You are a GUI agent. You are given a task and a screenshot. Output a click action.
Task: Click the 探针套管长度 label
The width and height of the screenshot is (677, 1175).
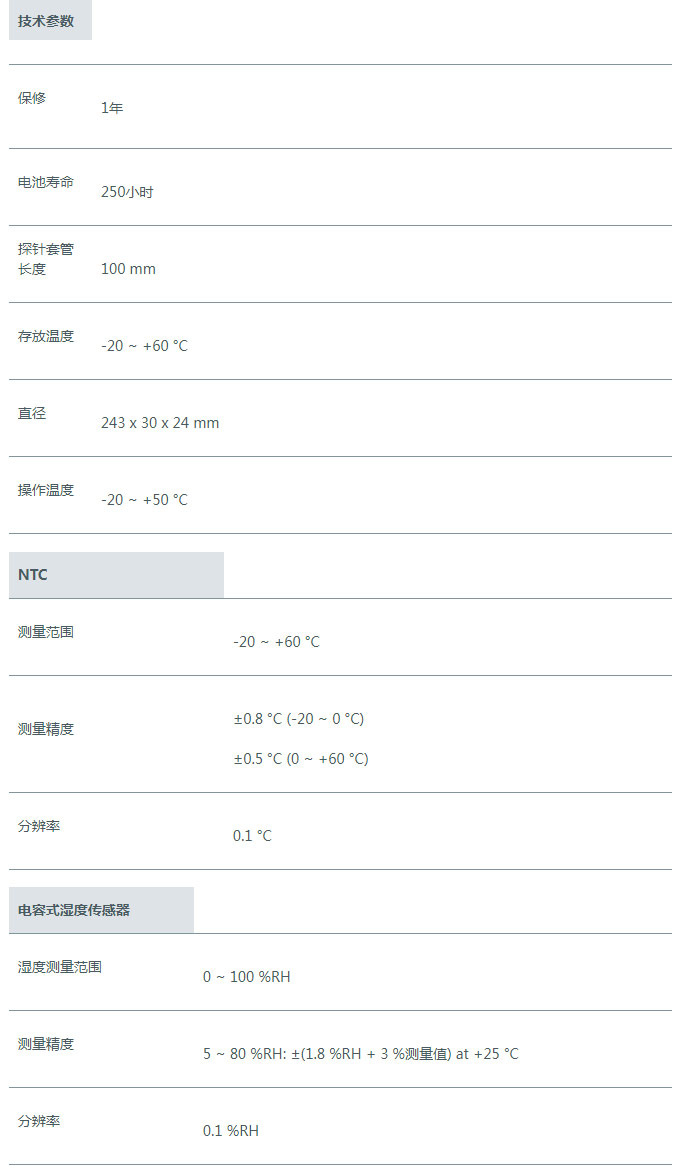click(46, 259)
